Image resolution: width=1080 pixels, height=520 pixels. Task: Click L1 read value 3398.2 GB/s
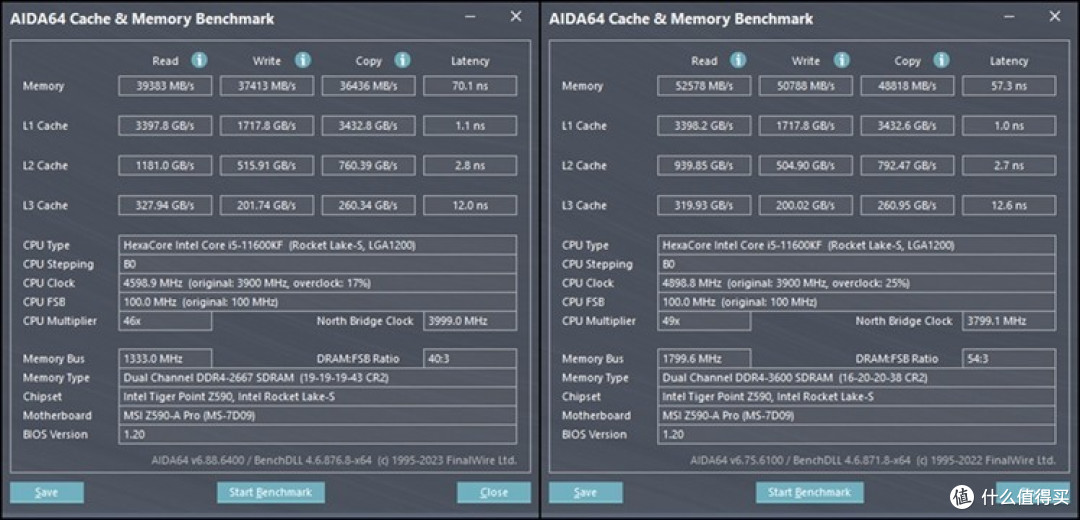point(704,126)
